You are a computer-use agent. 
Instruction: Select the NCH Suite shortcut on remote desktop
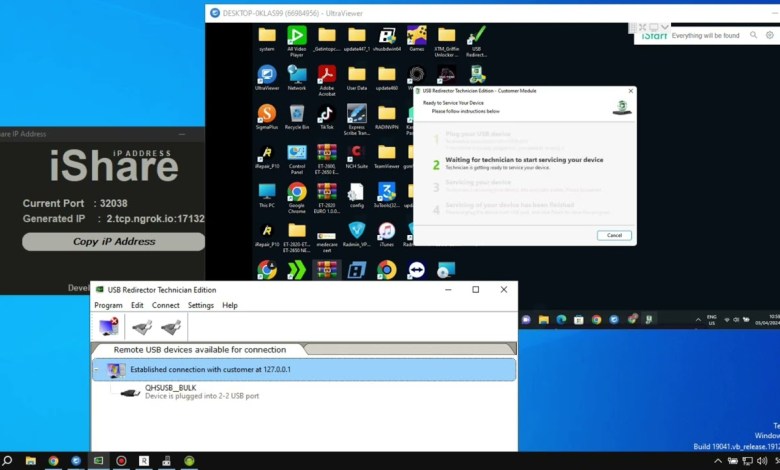click(x=357, y=156)
